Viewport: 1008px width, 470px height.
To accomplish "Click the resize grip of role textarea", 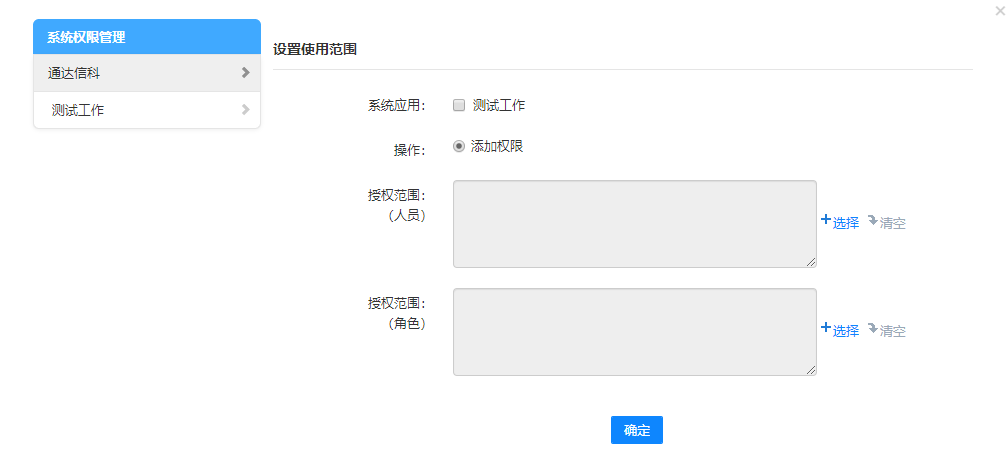I will pyautogui.click(x=811, y=370).
